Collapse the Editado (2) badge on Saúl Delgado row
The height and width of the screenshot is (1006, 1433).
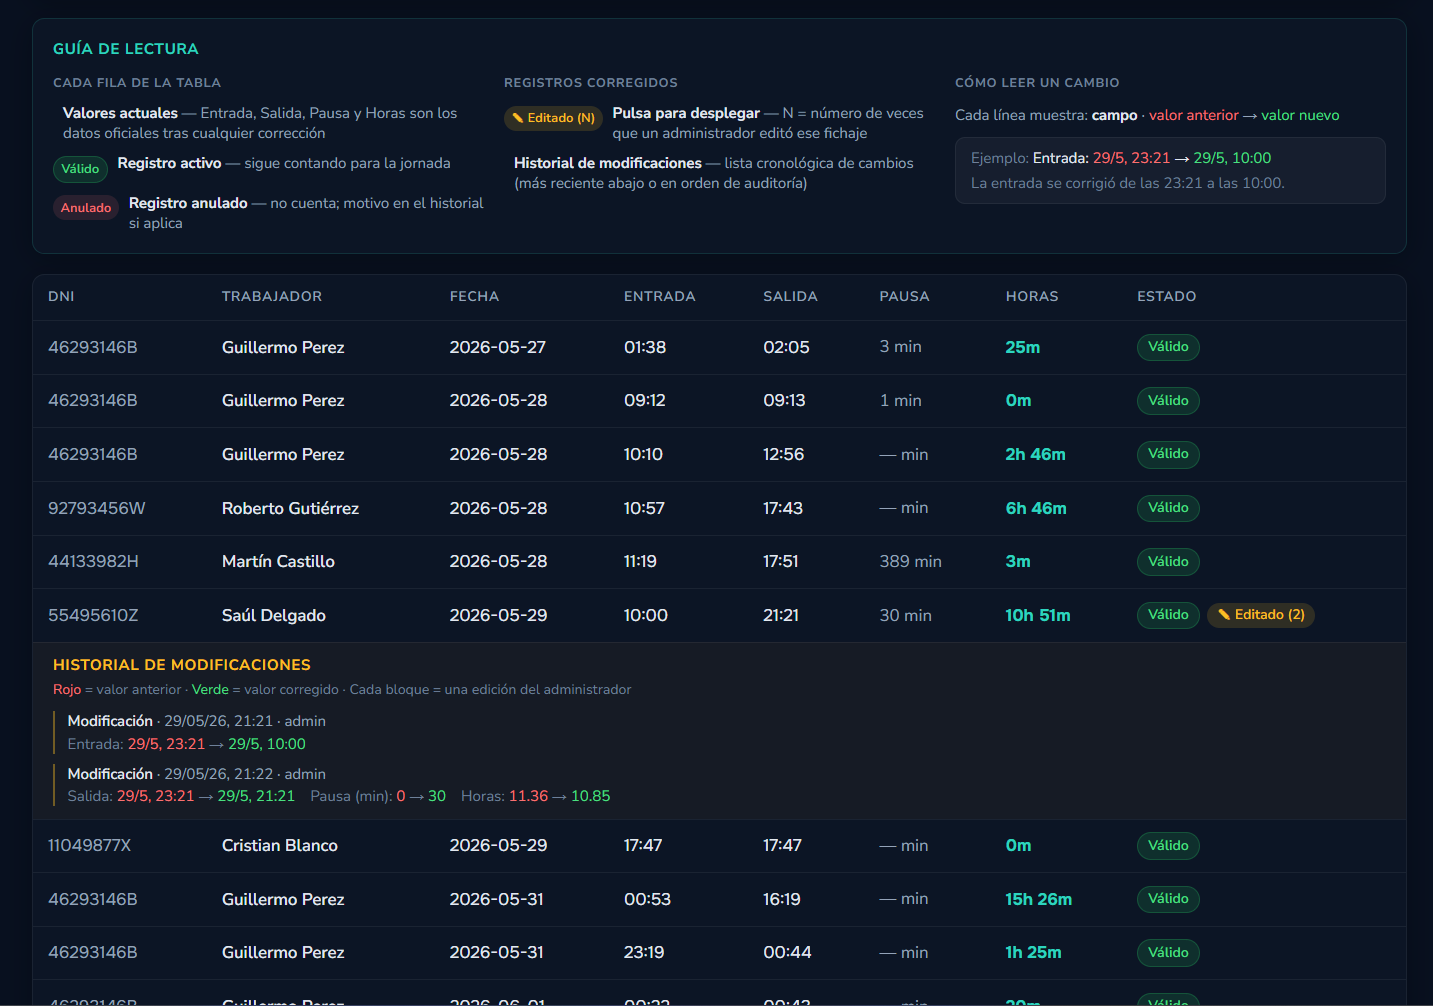[x=1261, y=615]
